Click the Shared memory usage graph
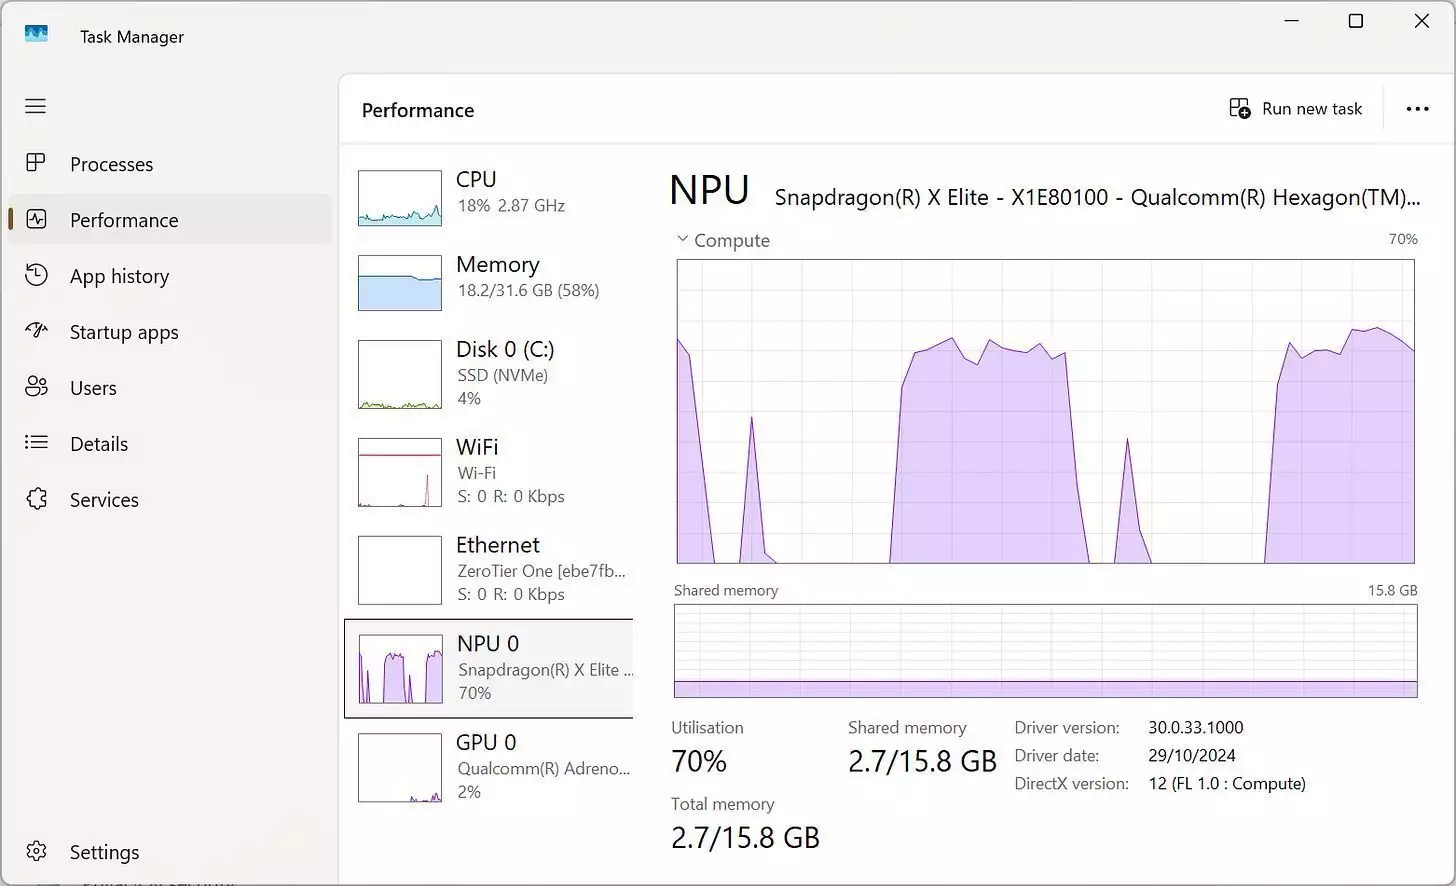 click(1045, 650)
